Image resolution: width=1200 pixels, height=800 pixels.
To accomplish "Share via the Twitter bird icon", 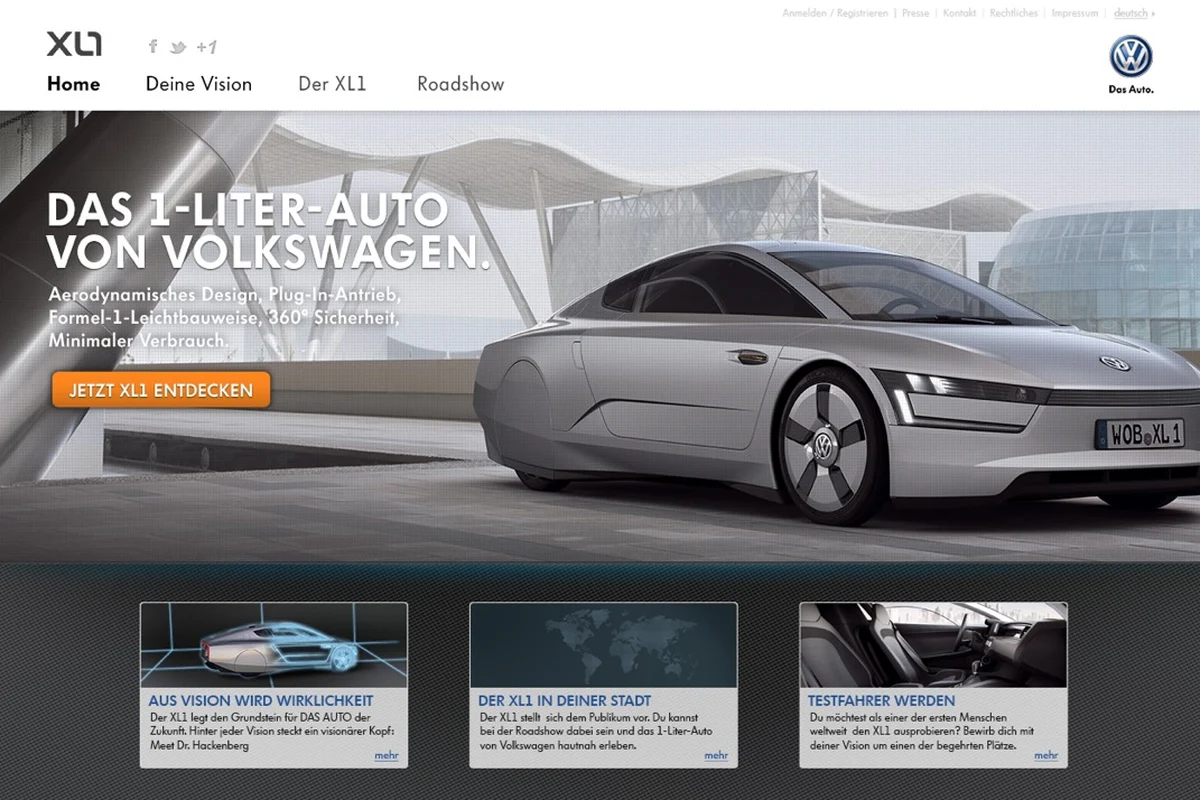I will (178, 47).
